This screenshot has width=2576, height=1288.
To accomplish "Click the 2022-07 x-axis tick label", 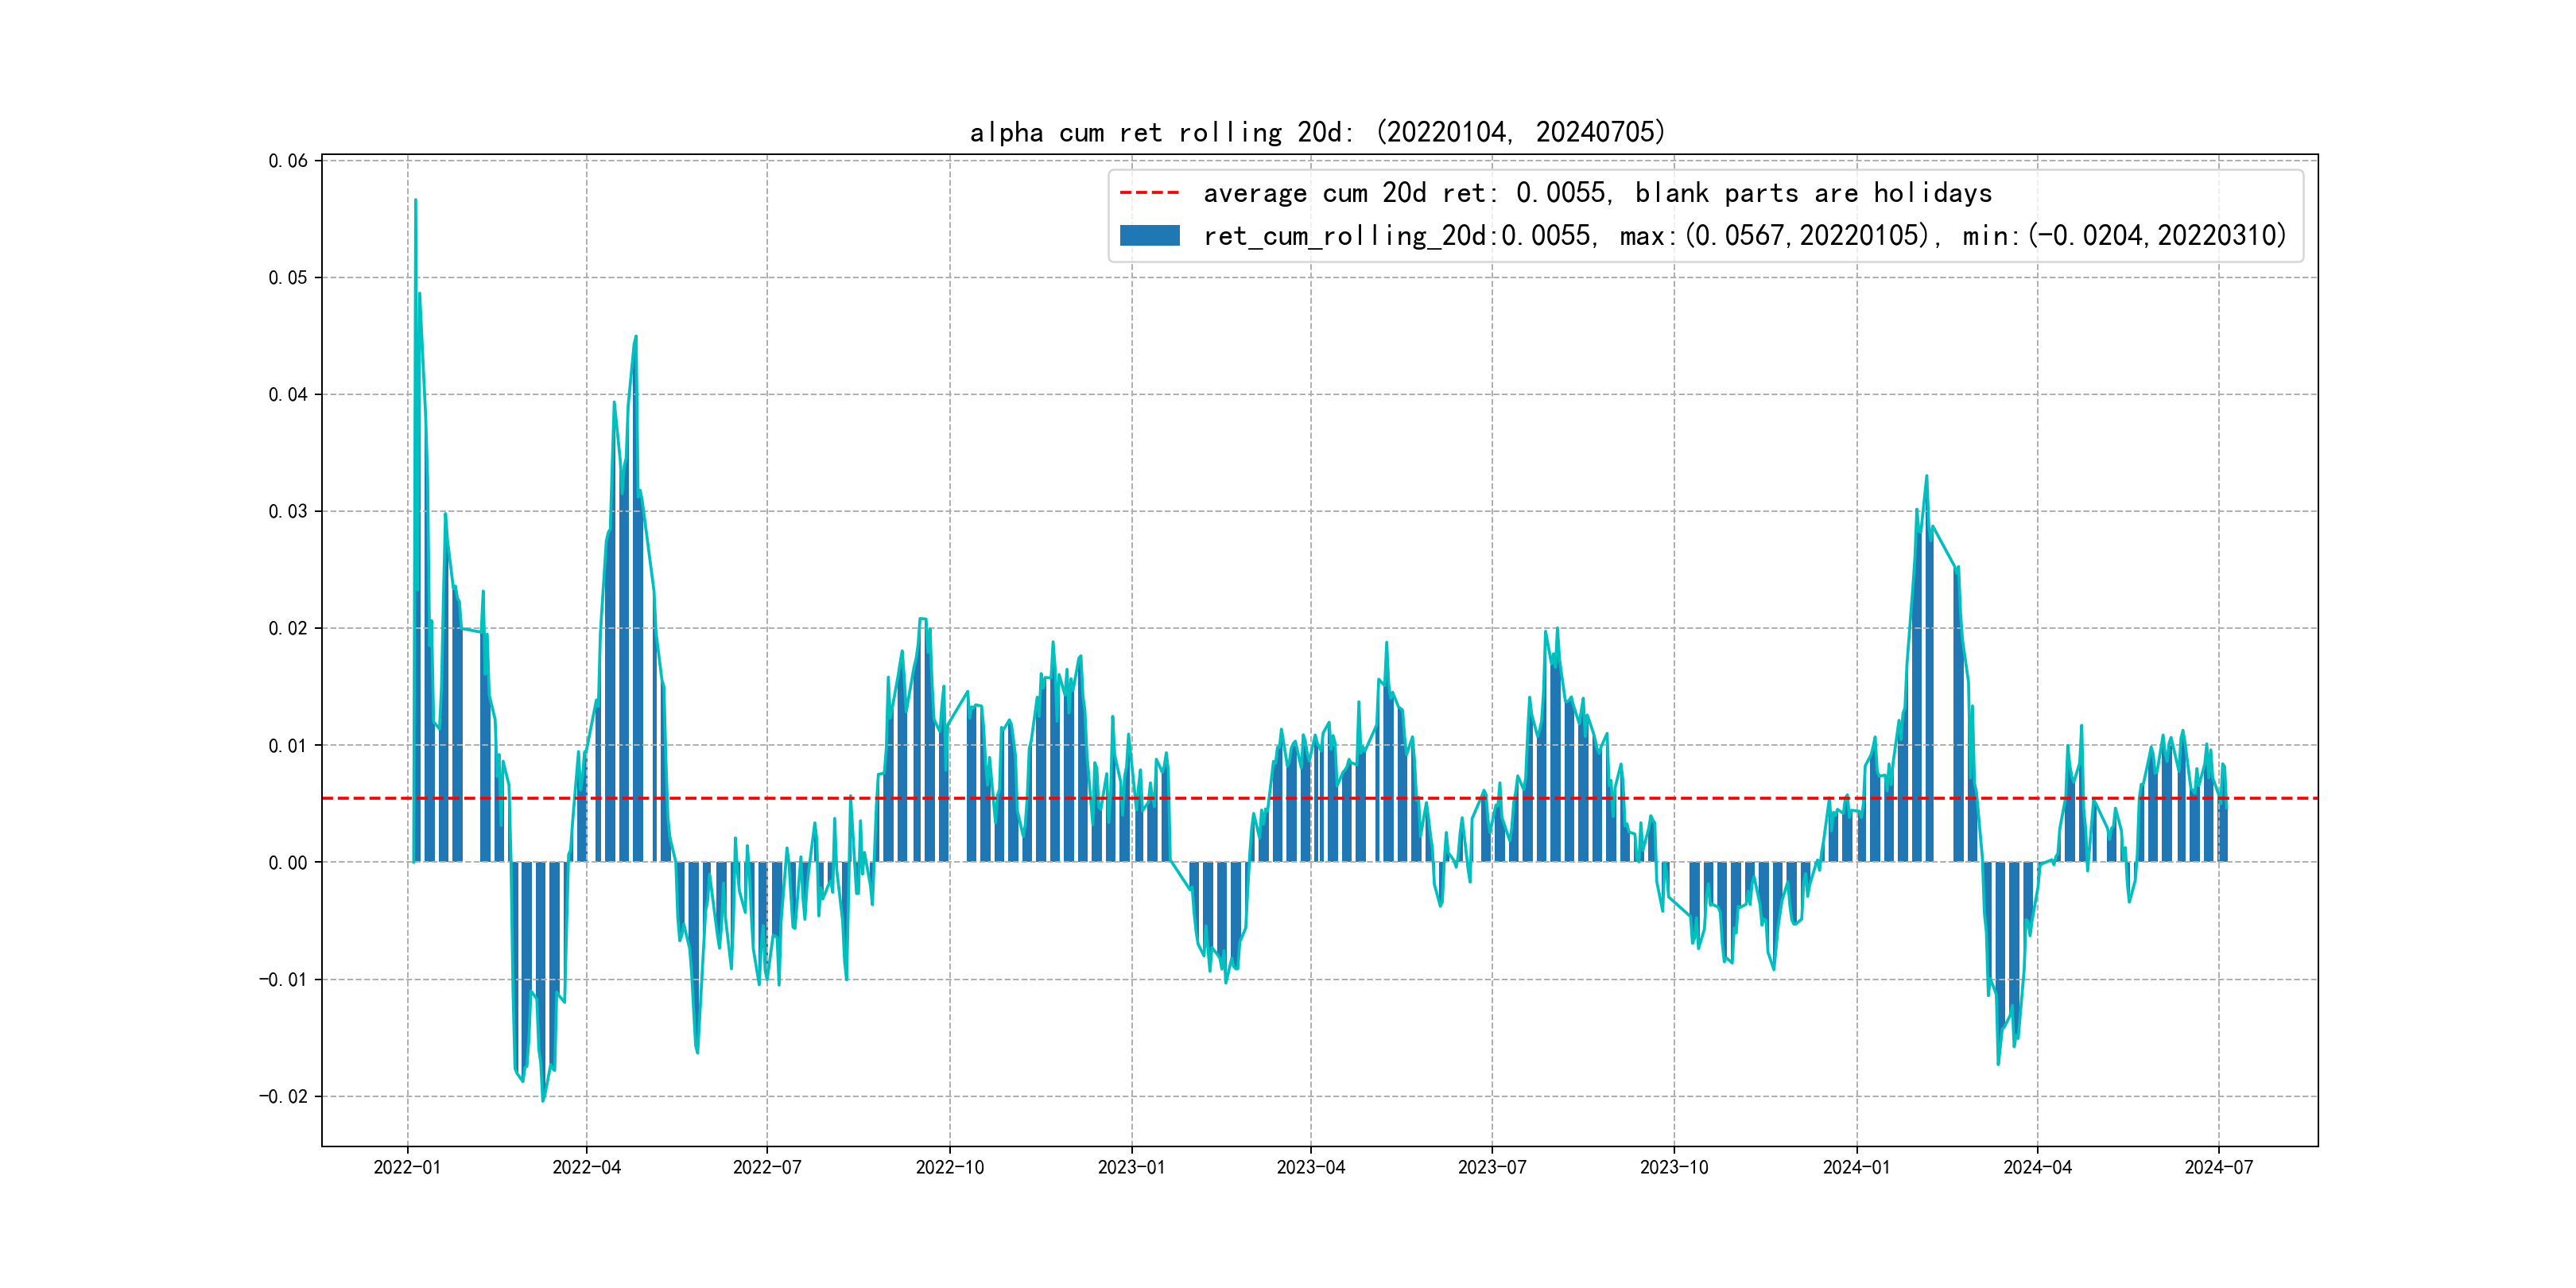I will [767, 1167].
